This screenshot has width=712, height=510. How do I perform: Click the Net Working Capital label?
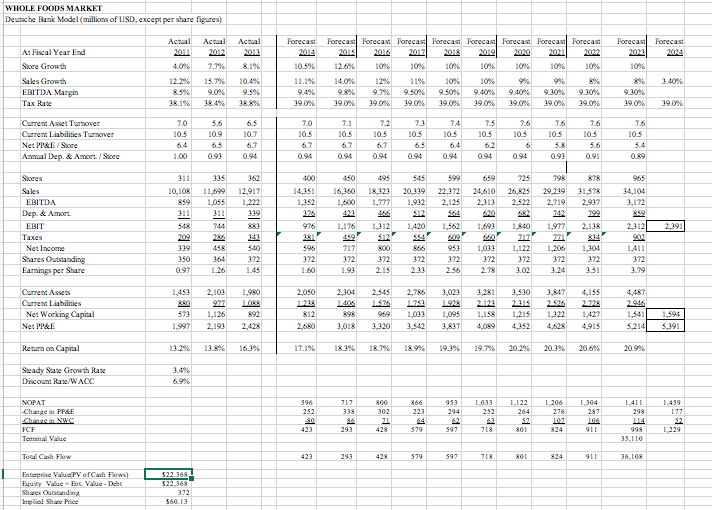pos(60,314)
